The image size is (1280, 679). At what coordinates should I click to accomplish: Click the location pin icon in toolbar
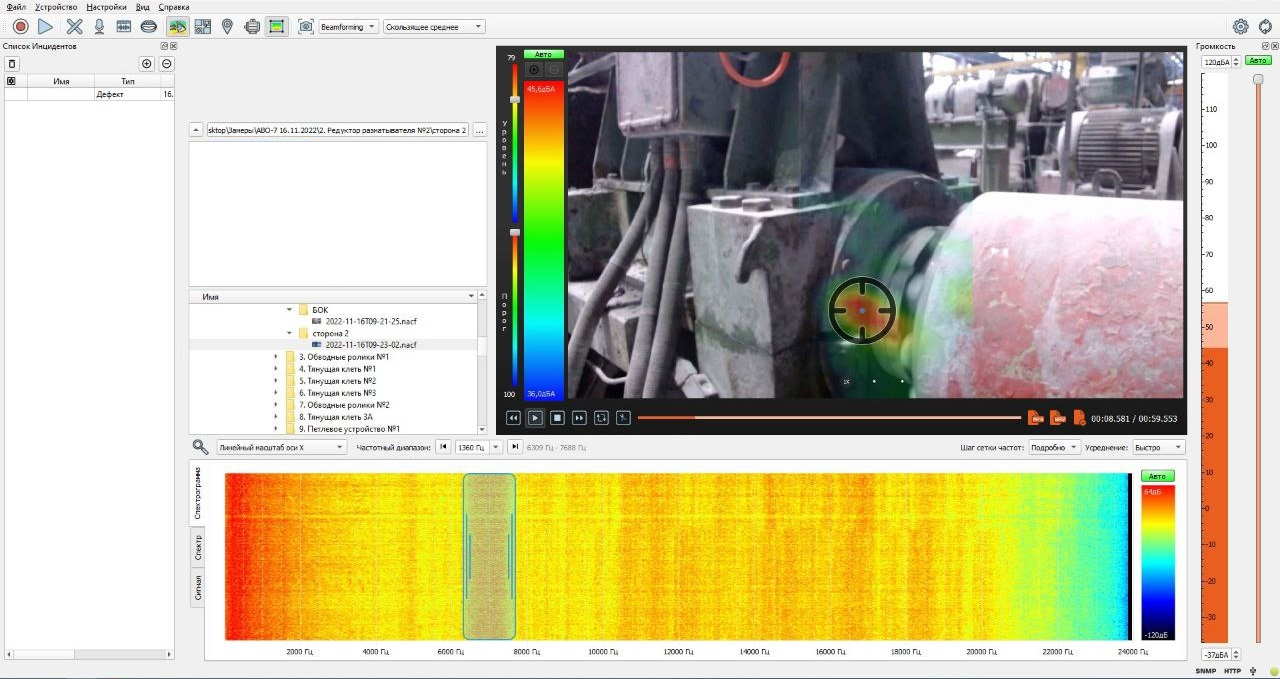click(x=227, y=27)
